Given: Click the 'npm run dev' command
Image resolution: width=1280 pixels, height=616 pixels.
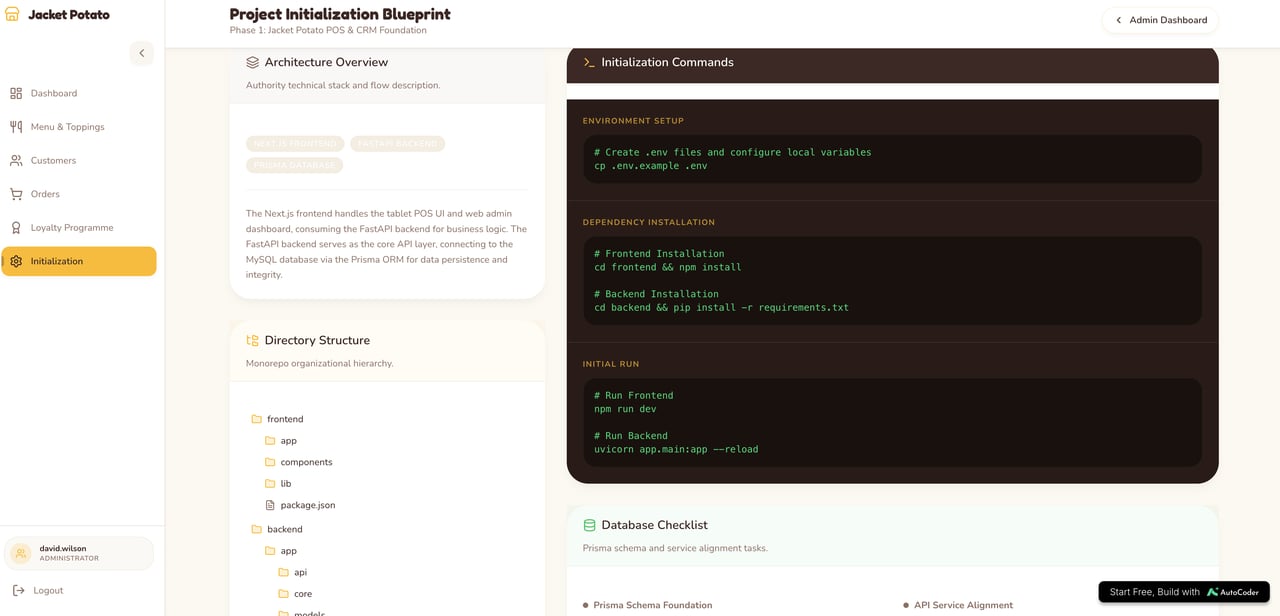Looking at the screenshot, I should (625, 409).
